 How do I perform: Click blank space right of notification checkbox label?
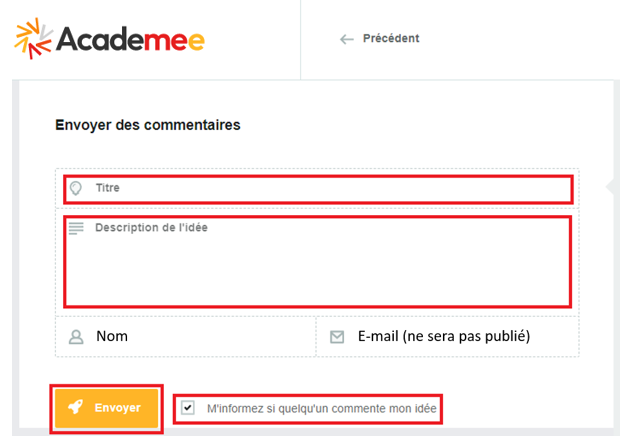pos(520,408)
